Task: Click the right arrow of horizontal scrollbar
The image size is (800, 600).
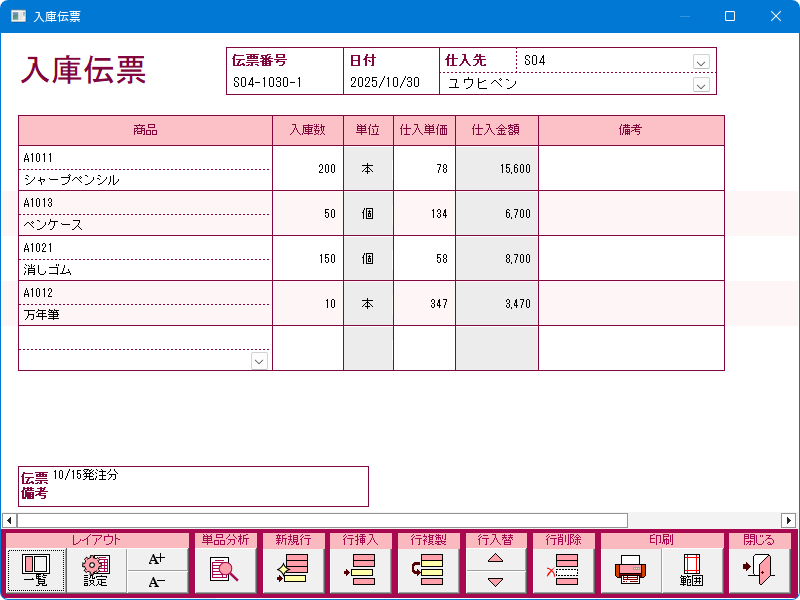Action: coord(789,520)
